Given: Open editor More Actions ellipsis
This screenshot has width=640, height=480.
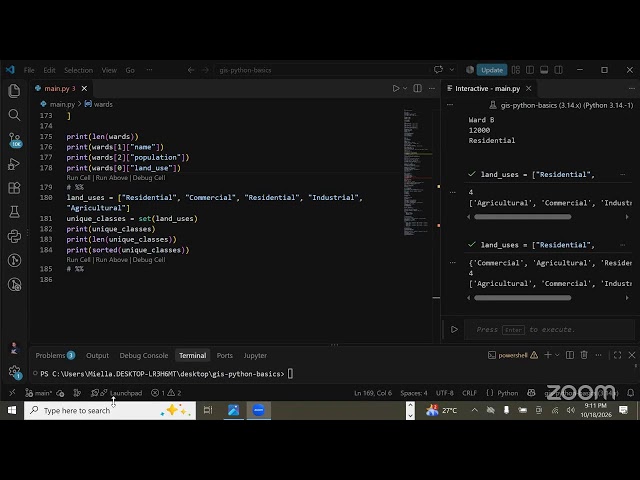Looking at the screenshot, I should pyautogui.click(x=431, y=88).
